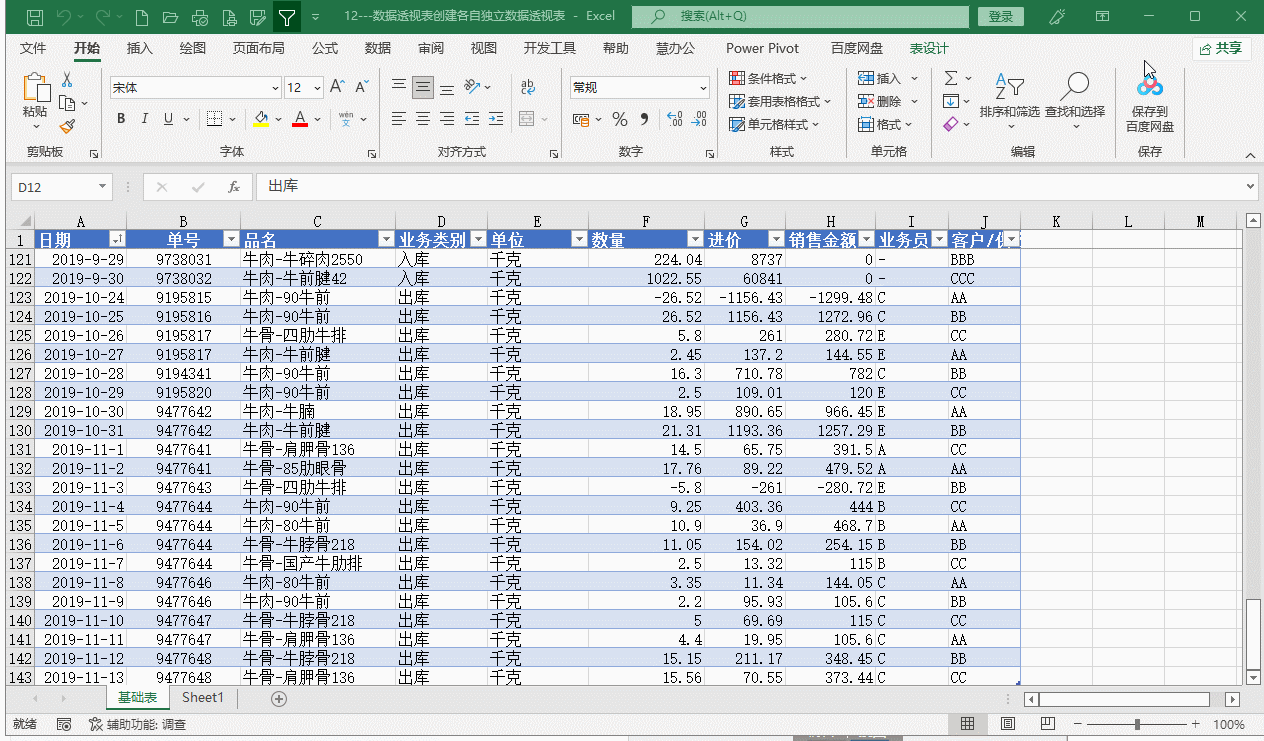Screen dimensions: 1264x741
Task: Click the Percent Style icon
Action: 620,119
